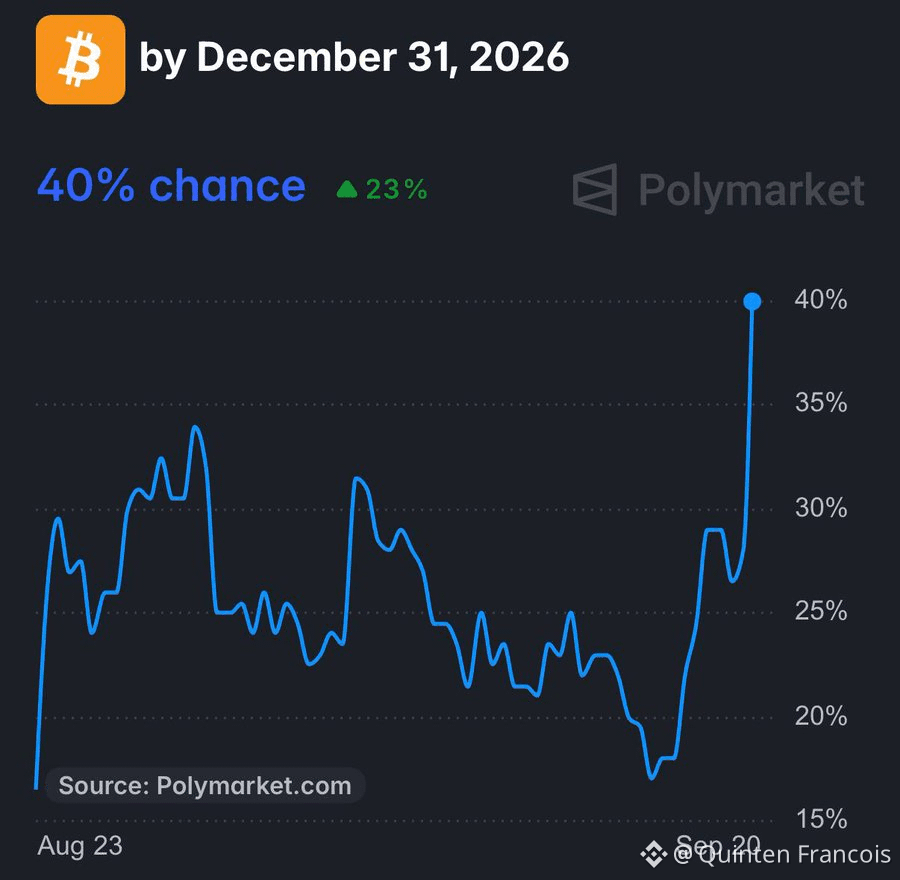The image size is (900, 880).
Task: Click the 20% axis label
Action: click(821, 716)
